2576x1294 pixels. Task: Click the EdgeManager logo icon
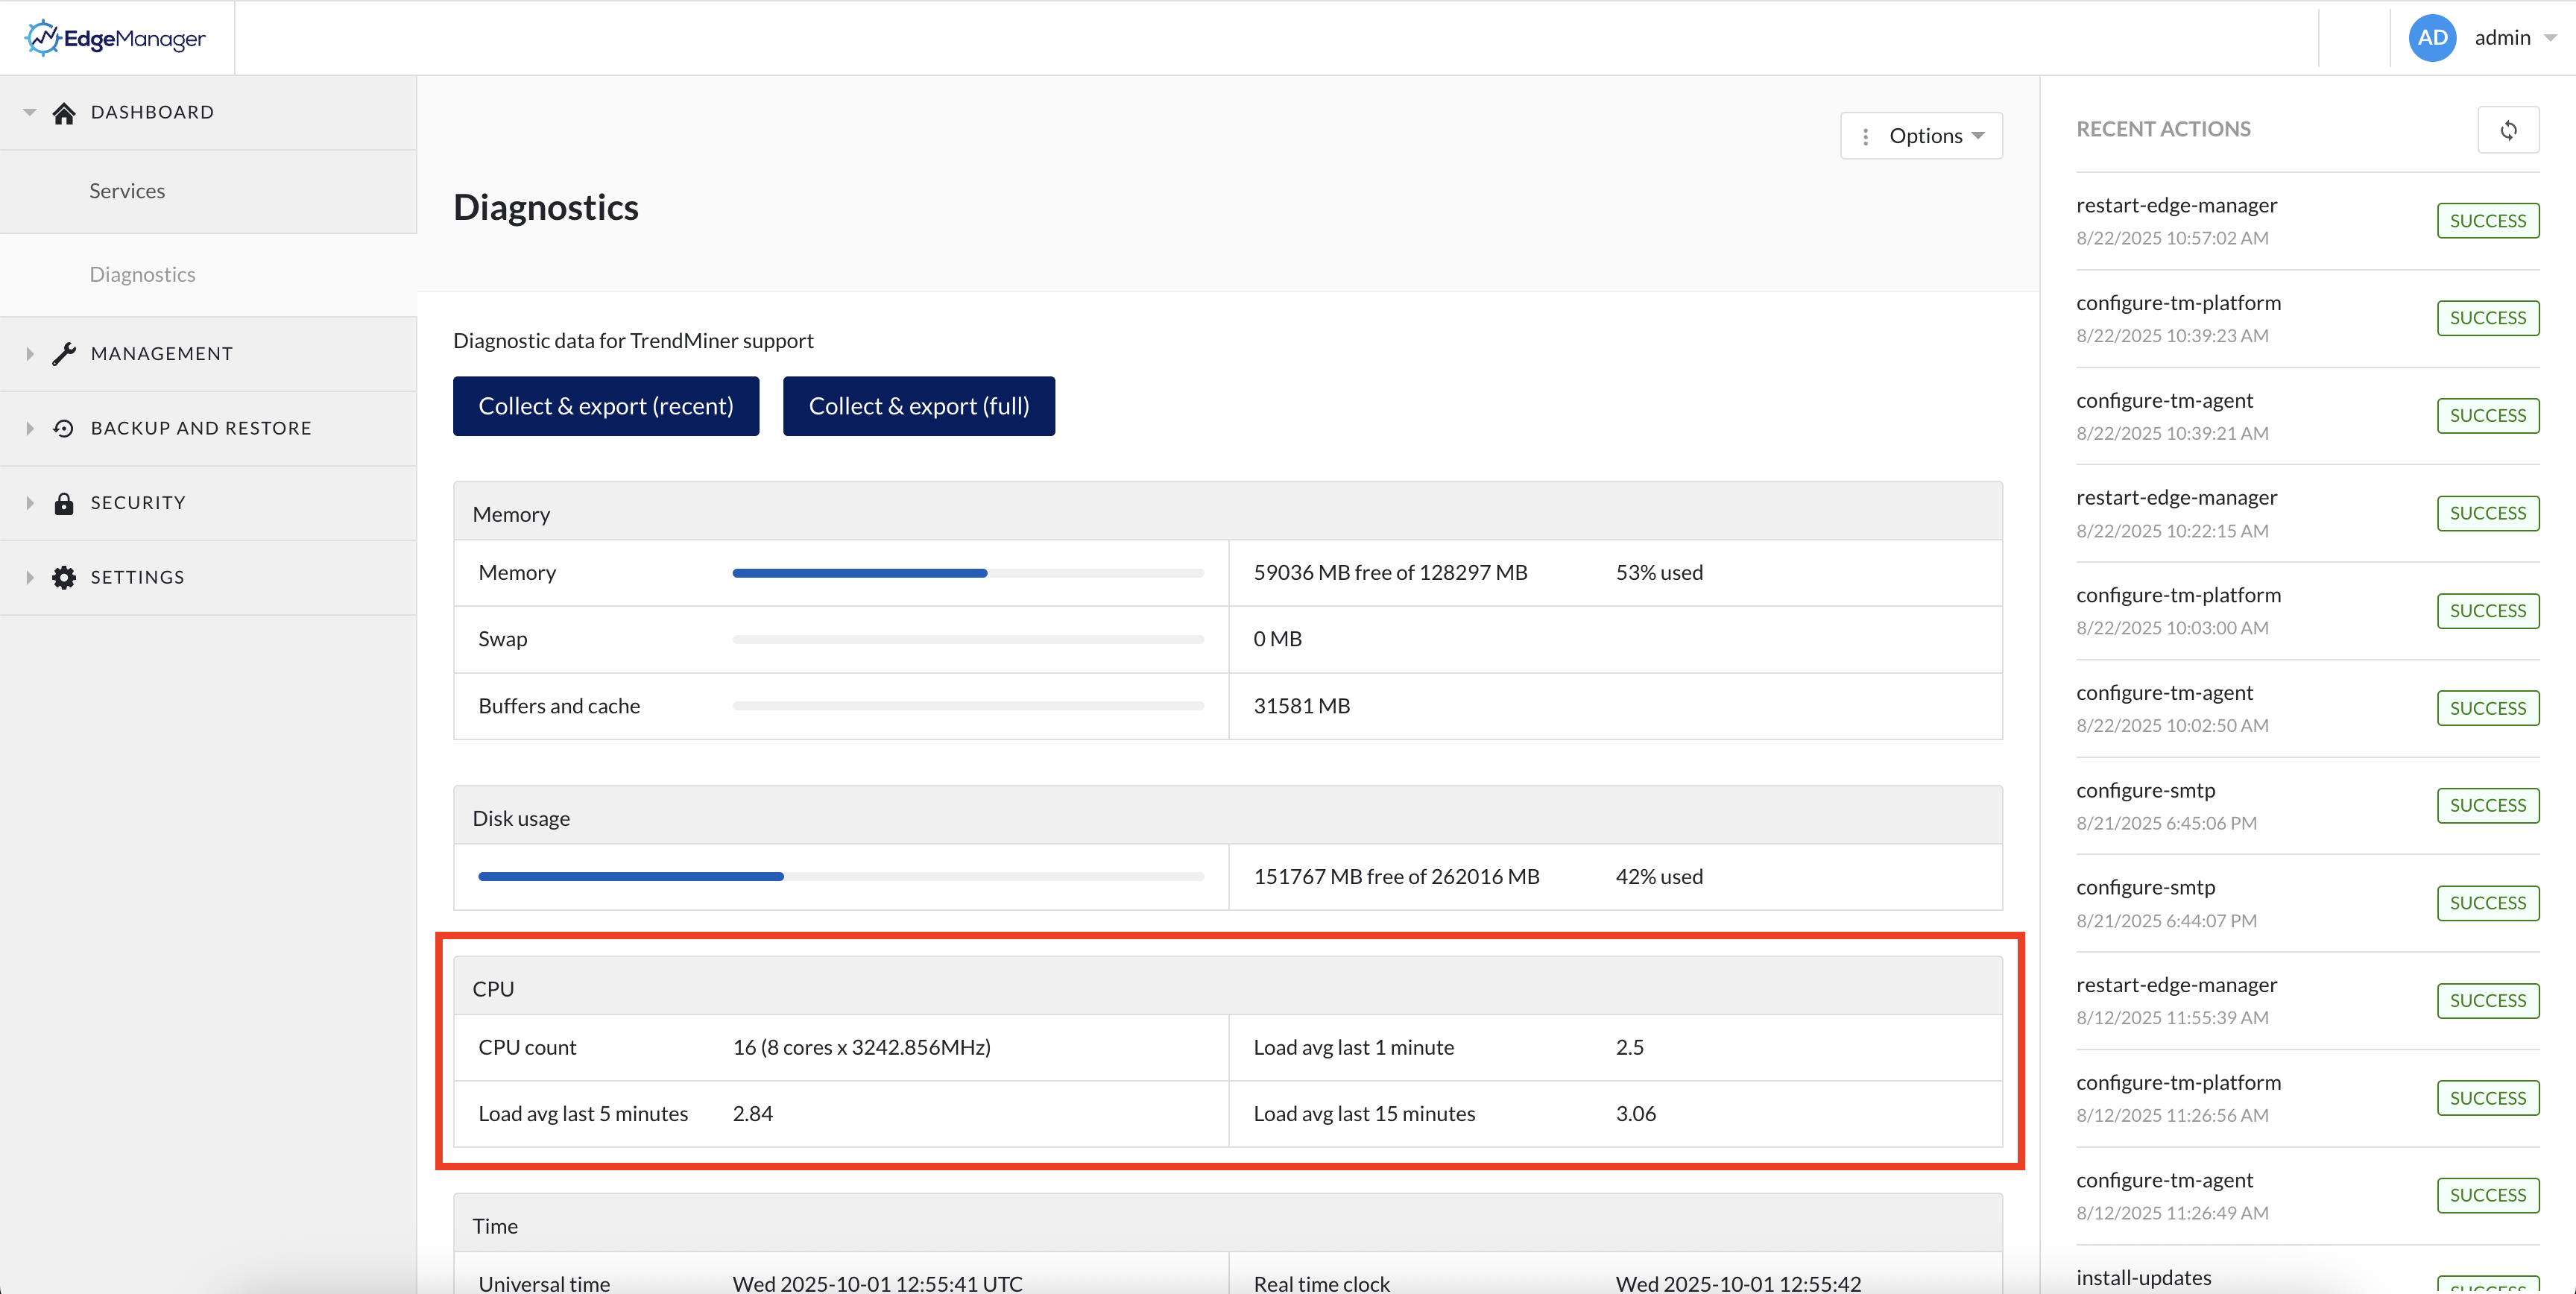[x=43, y=38]
